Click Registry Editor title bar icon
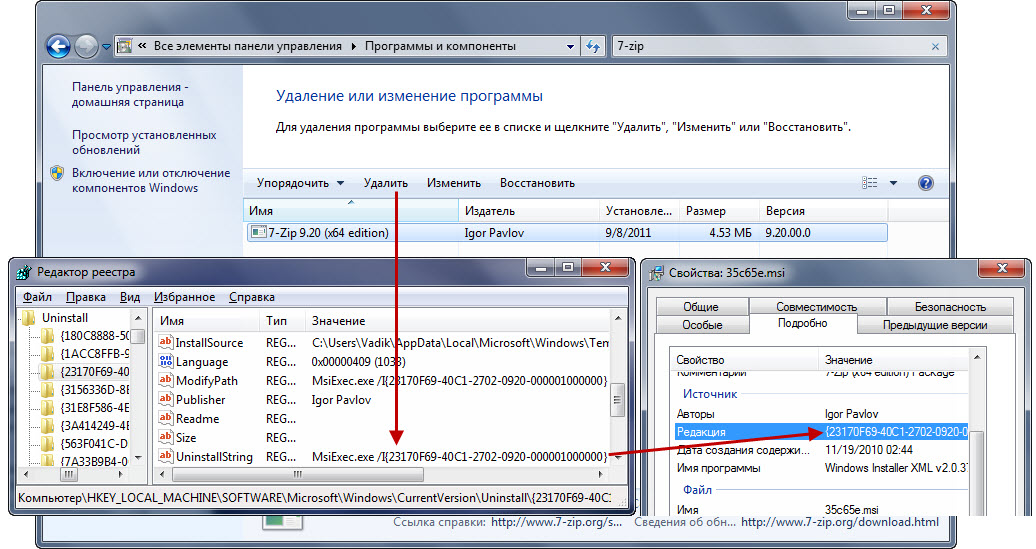The width and height of the screenshot is (1036, 549). coord(24,272)
